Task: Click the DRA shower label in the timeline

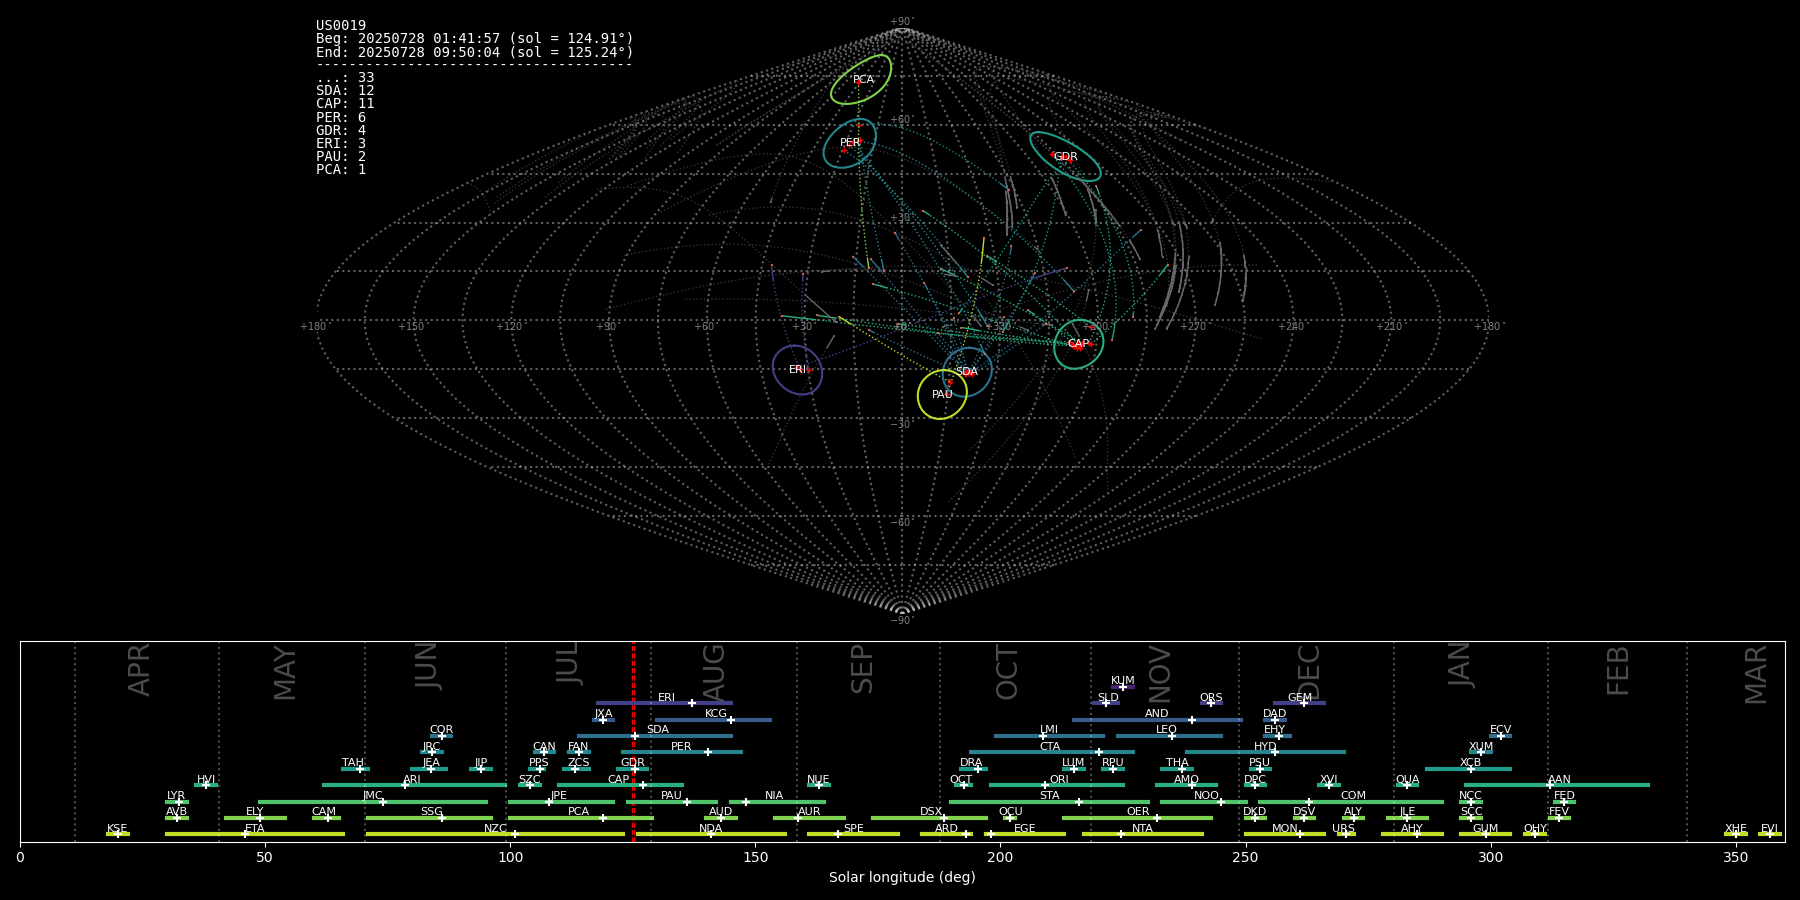Action: coord(972,763)
